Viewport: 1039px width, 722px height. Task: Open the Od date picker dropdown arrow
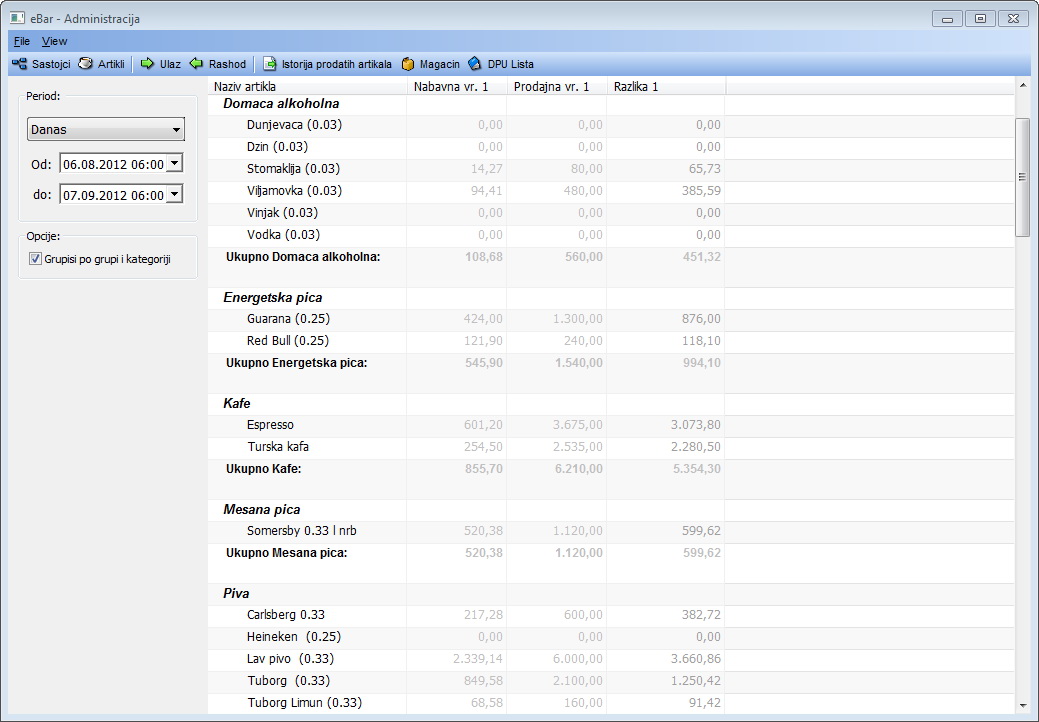pyautogui.click(x=174, y=163)
